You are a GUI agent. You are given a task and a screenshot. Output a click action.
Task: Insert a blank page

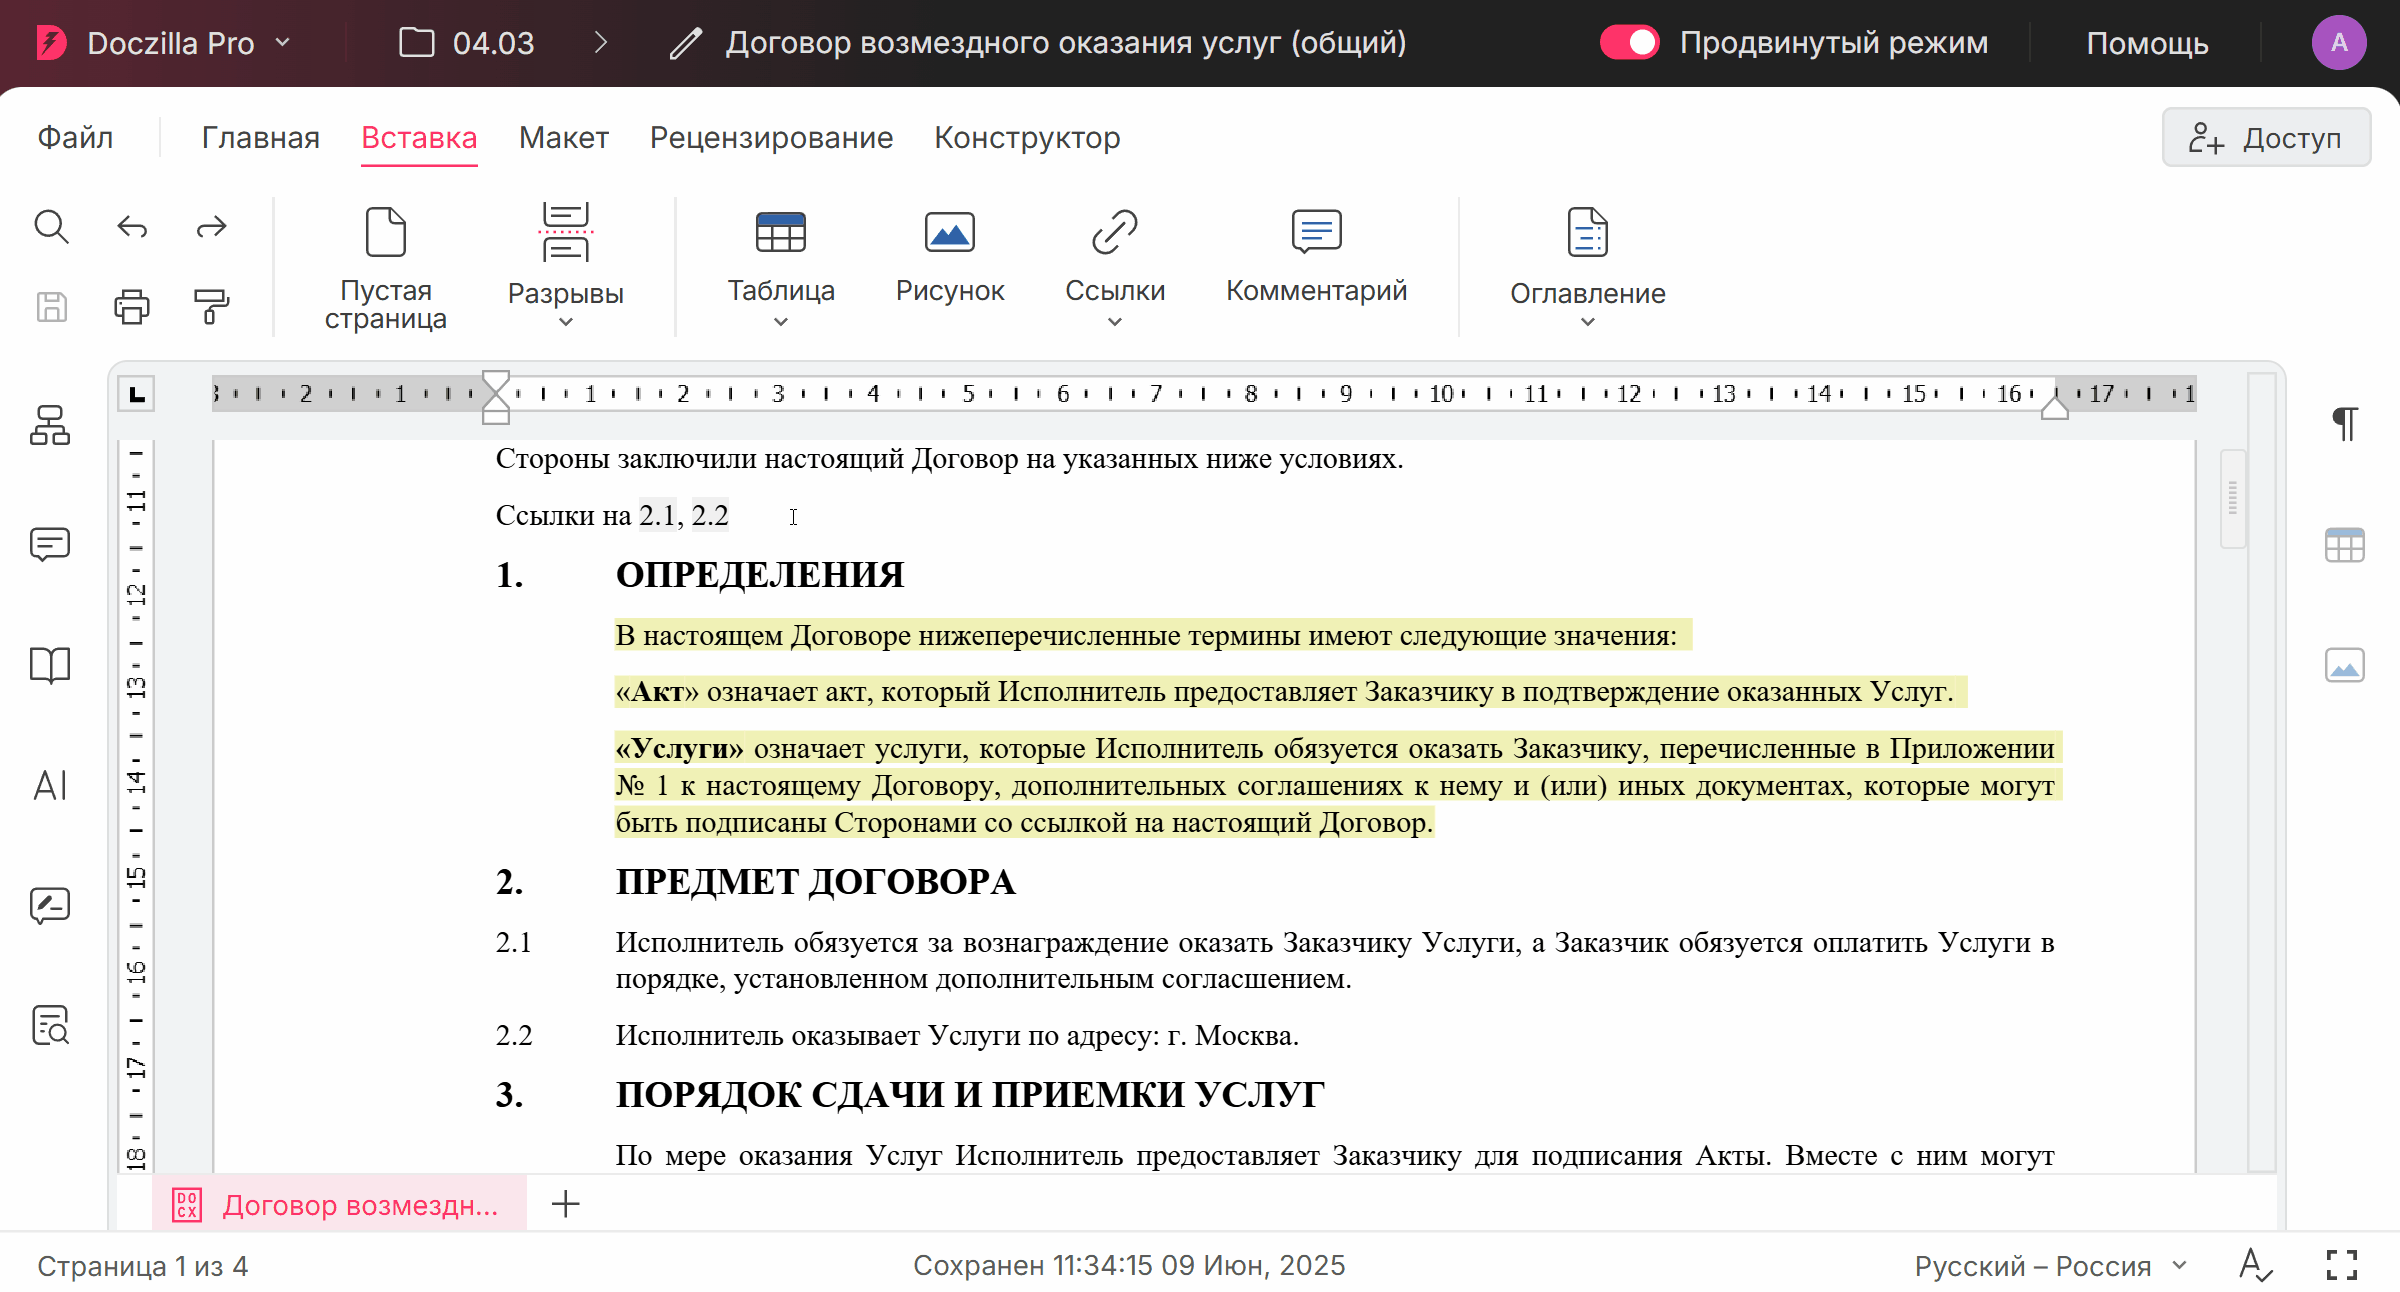[x=386, y=268]
